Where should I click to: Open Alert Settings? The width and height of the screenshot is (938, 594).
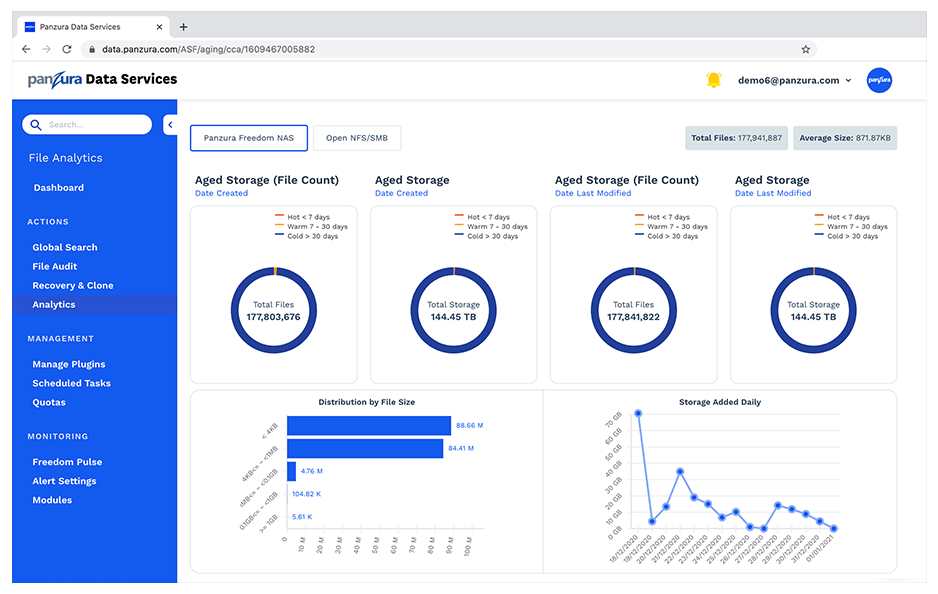click(64, 481)
